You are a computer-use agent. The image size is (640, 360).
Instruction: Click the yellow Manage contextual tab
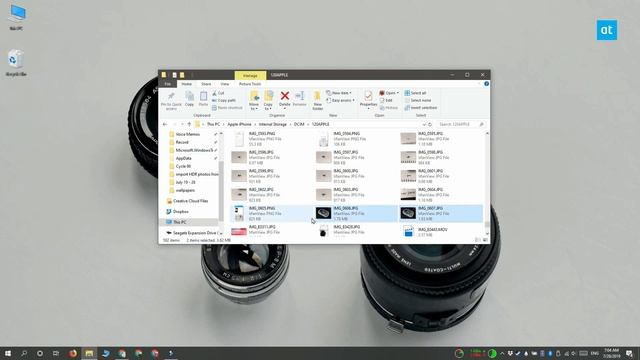coord(250,76)
